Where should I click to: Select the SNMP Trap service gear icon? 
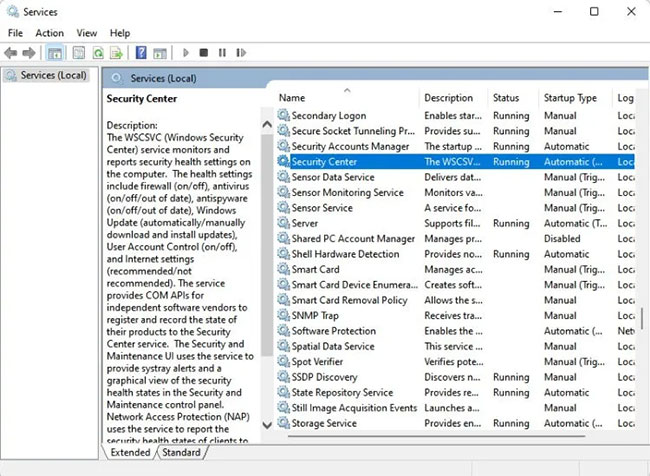point(283,316)
